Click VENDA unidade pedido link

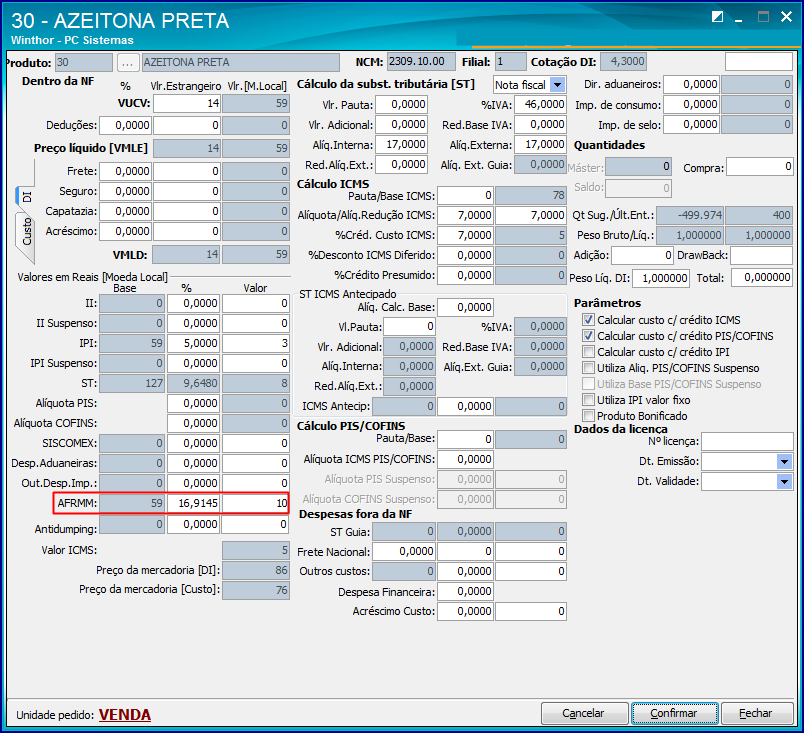click(125, 715)
